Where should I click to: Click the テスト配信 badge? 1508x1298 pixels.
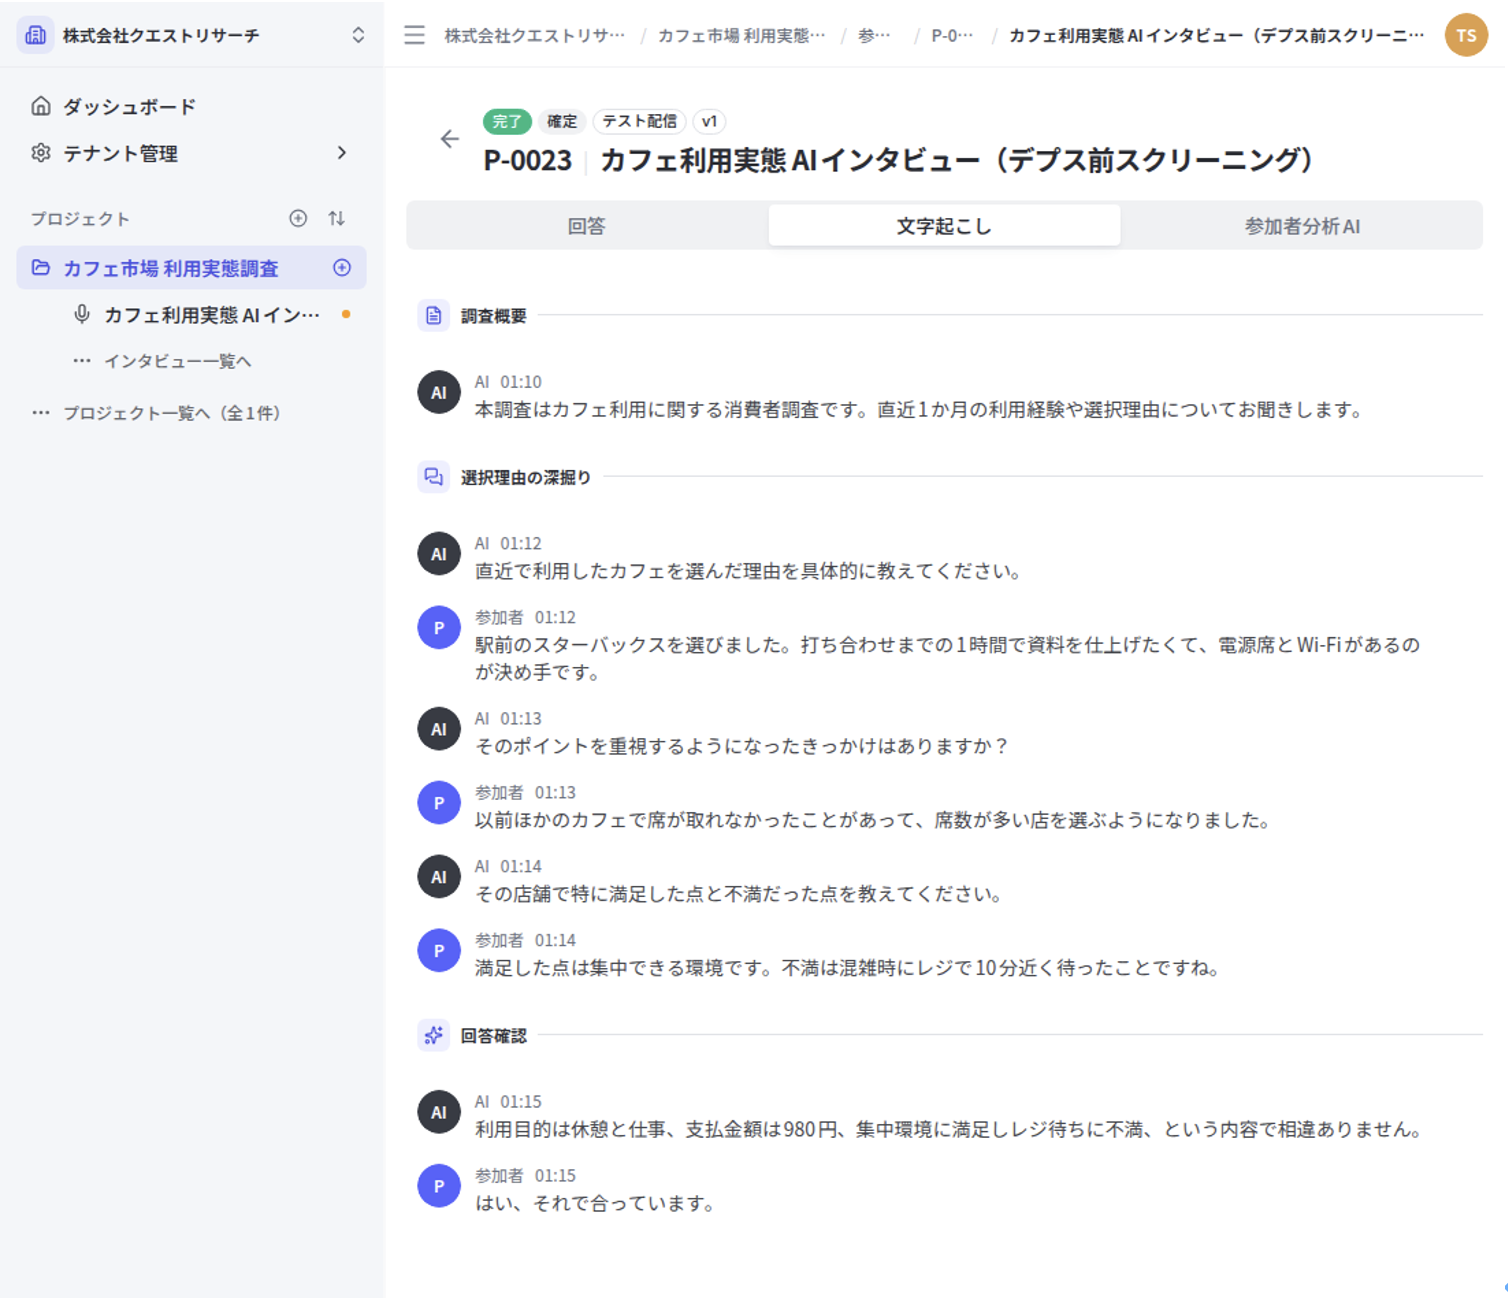(639, 121)
